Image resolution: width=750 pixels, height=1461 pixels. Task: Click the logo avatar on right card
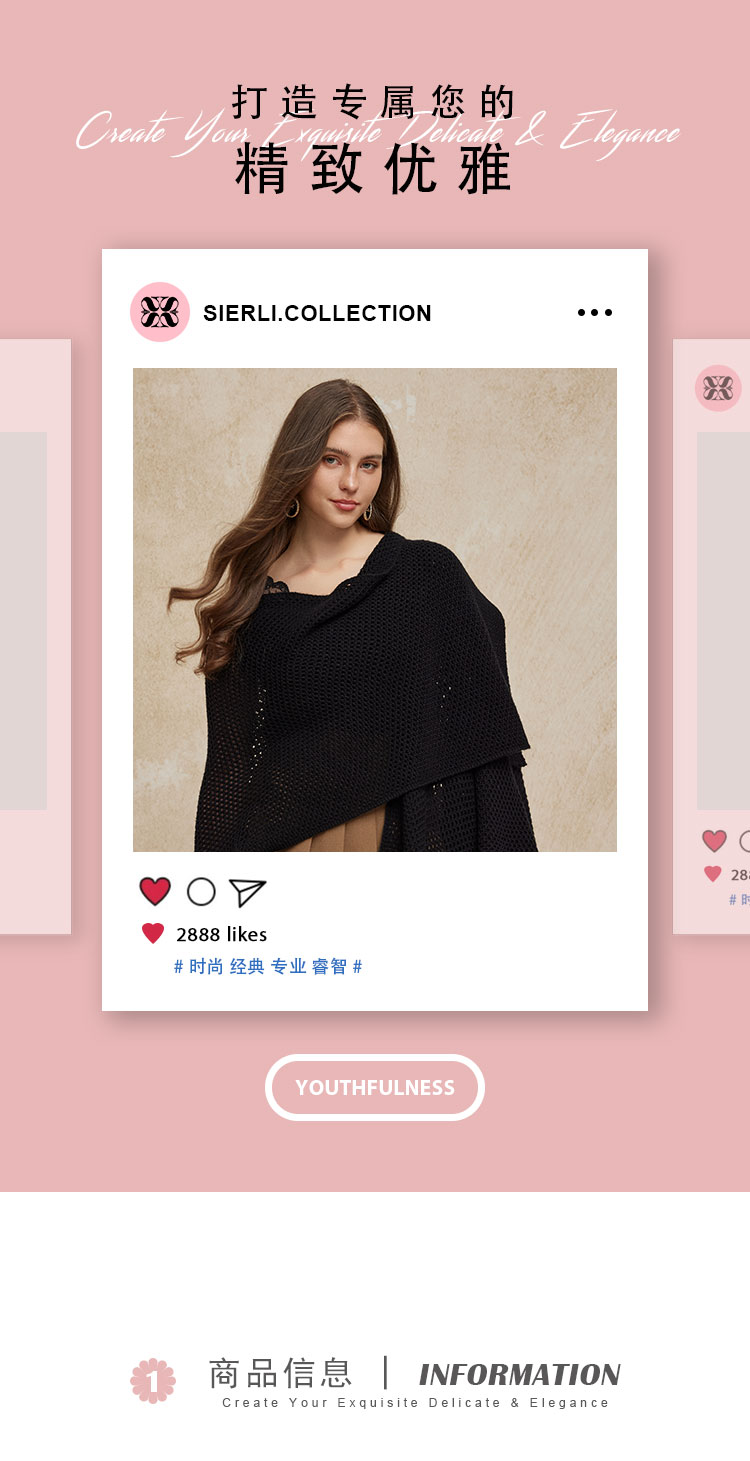coord(718,388)
